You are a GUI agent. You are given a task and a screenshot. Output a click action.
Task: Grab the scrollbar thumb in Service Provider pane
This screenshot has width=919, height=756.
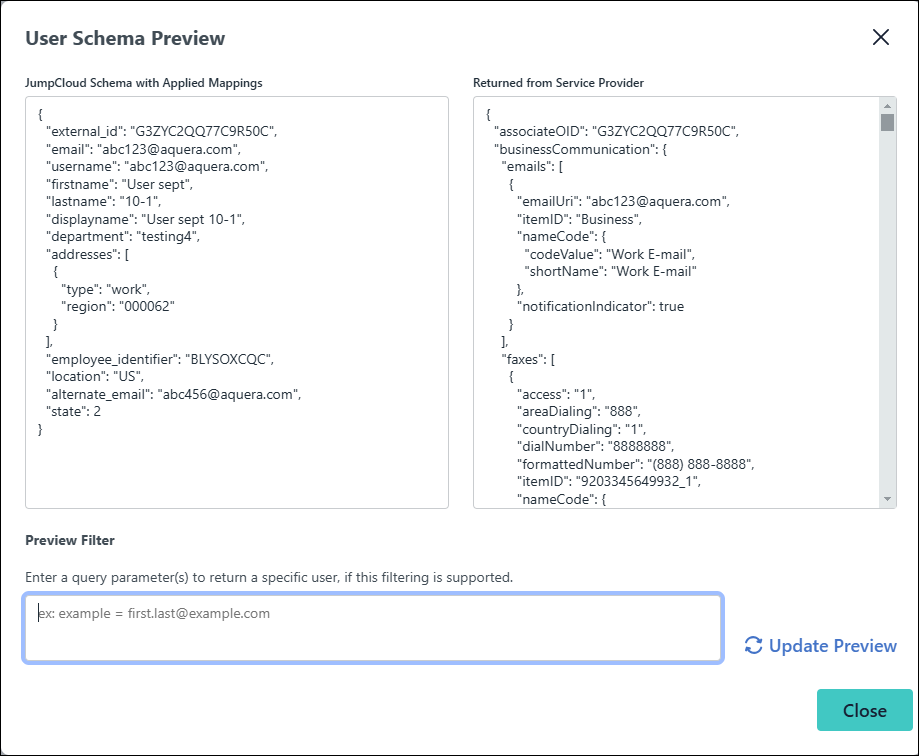click(887, 123)
